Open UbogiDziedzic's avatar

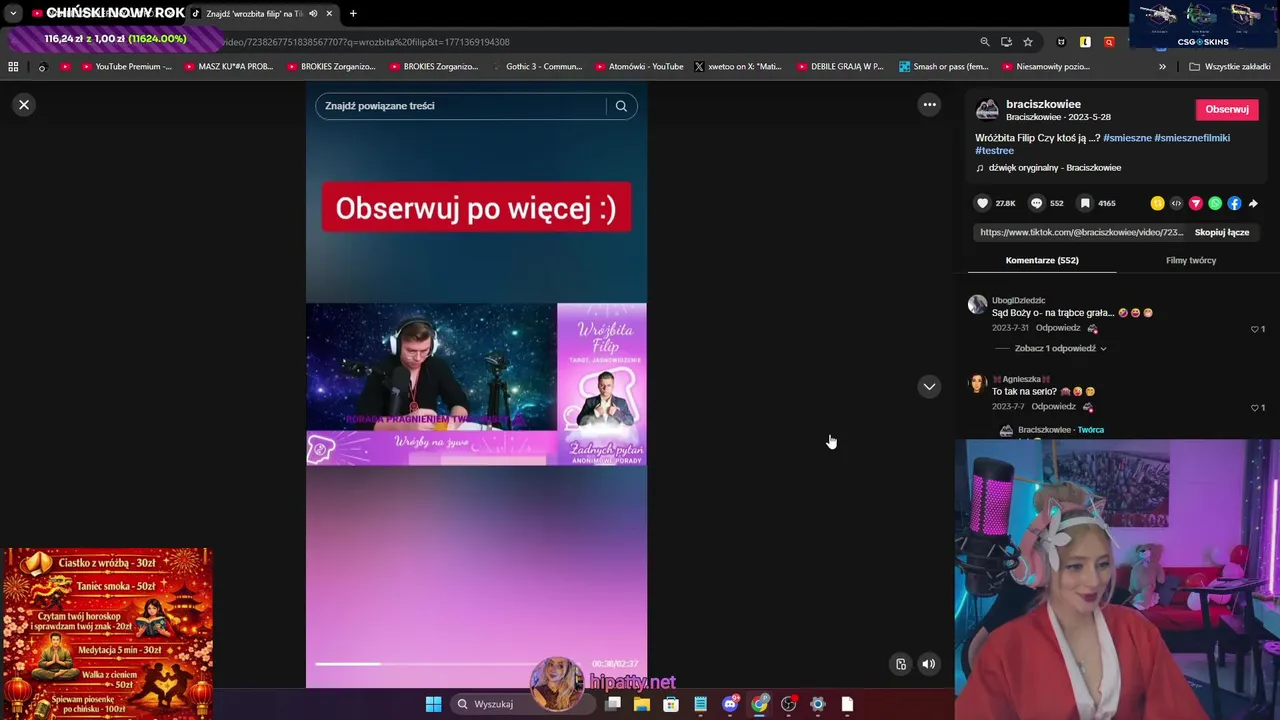coord(978,304)
